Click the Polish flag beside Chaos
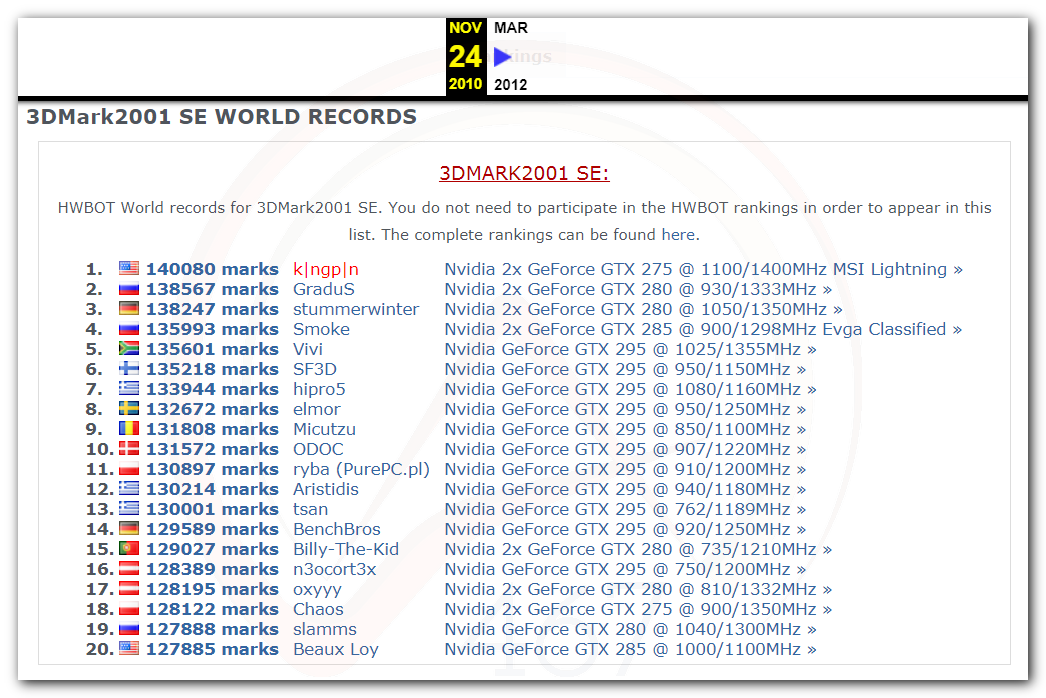 pos(129,609)
